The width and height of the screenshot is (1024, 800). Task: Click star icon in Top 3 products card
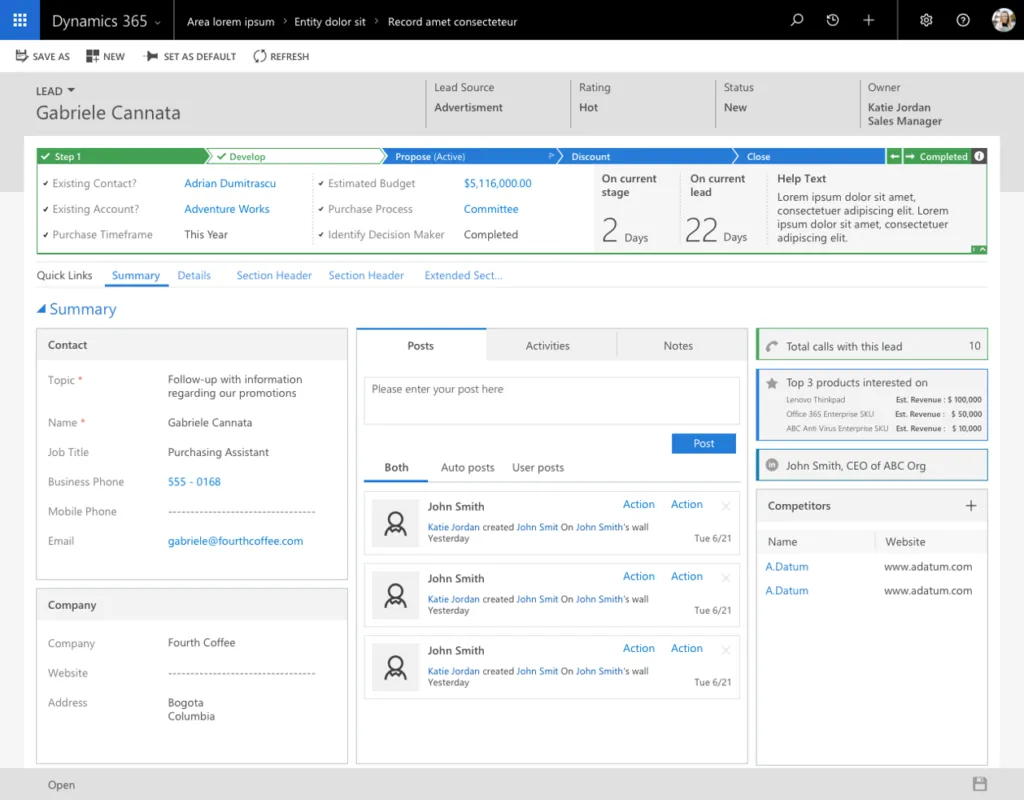772,383
